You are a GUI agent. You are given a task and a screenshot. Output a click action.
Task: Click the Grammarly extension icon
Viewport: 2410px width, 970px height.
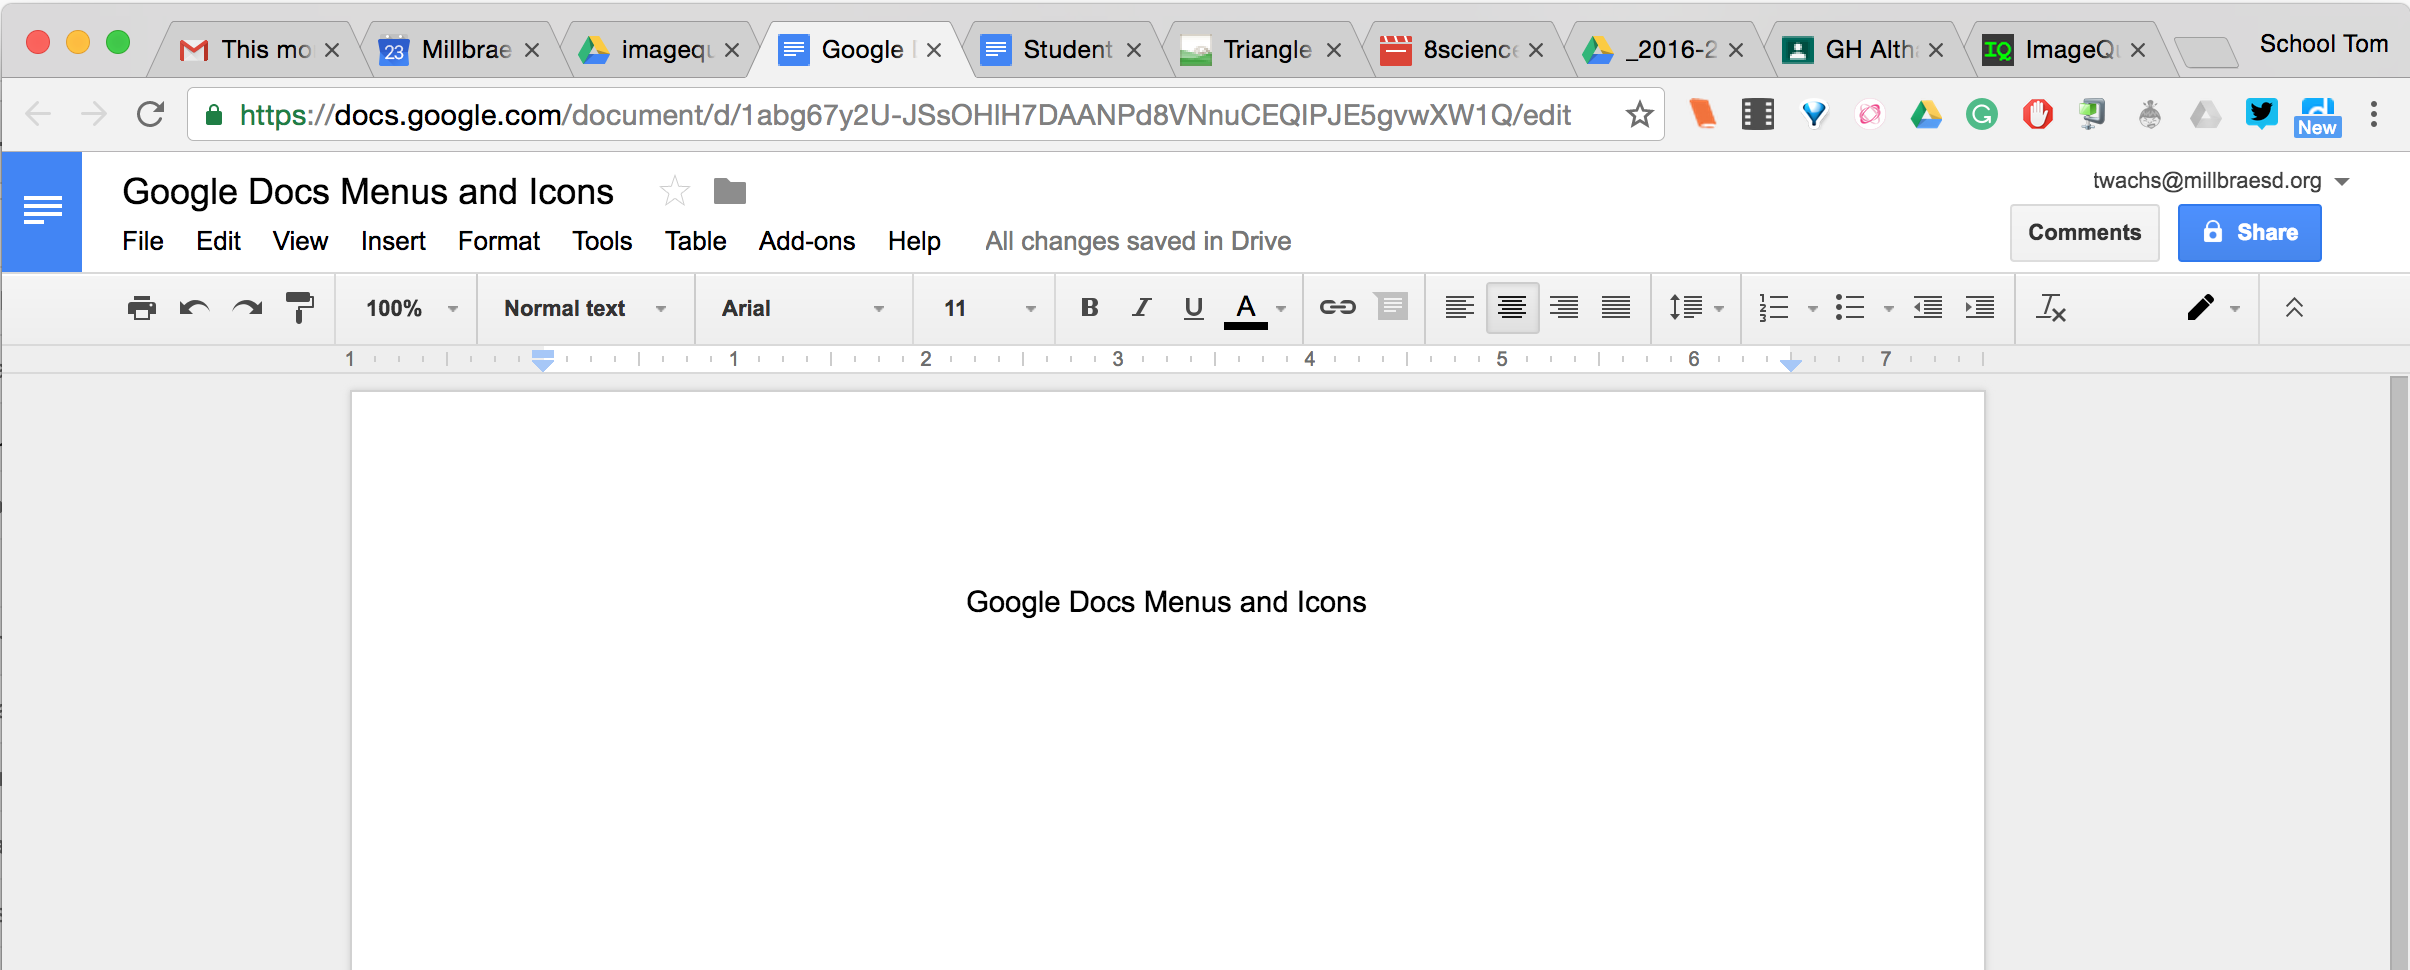click(1981, 114)
